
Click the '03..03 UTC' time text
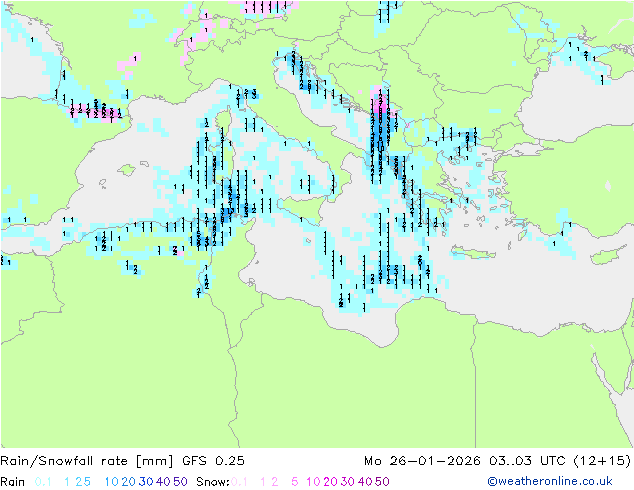pyautogui.click(x=527, y=461)
